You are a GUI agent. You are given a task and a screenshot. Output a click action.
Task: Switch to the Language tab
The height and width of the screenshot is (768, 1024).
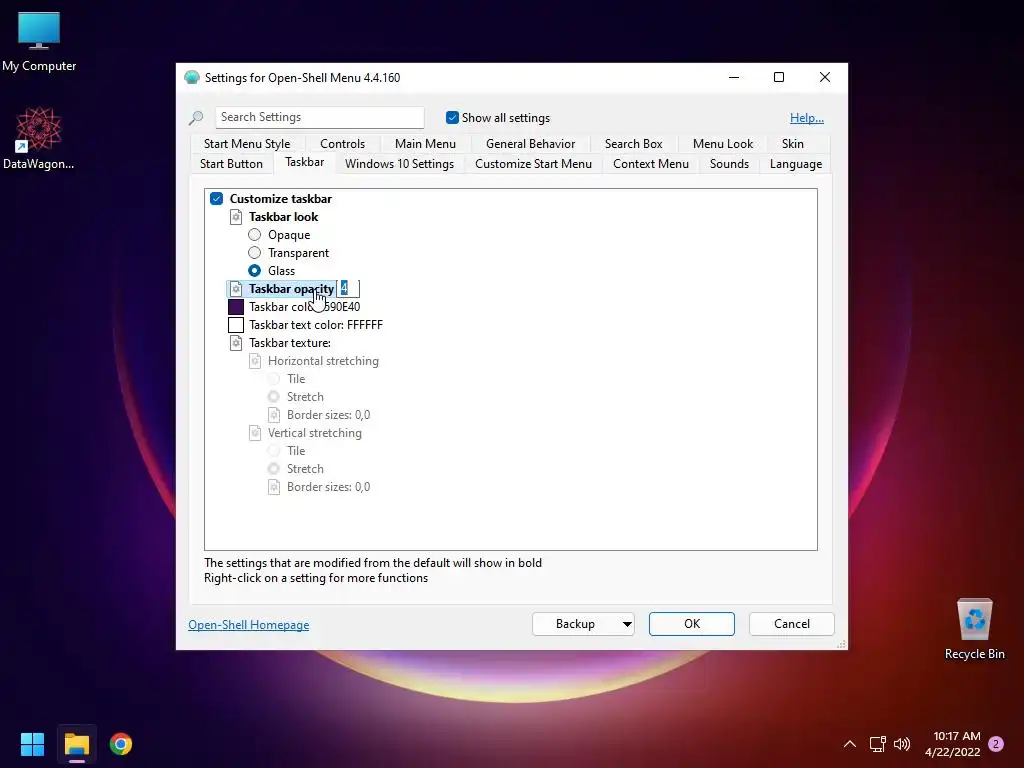tap(795, 164)
